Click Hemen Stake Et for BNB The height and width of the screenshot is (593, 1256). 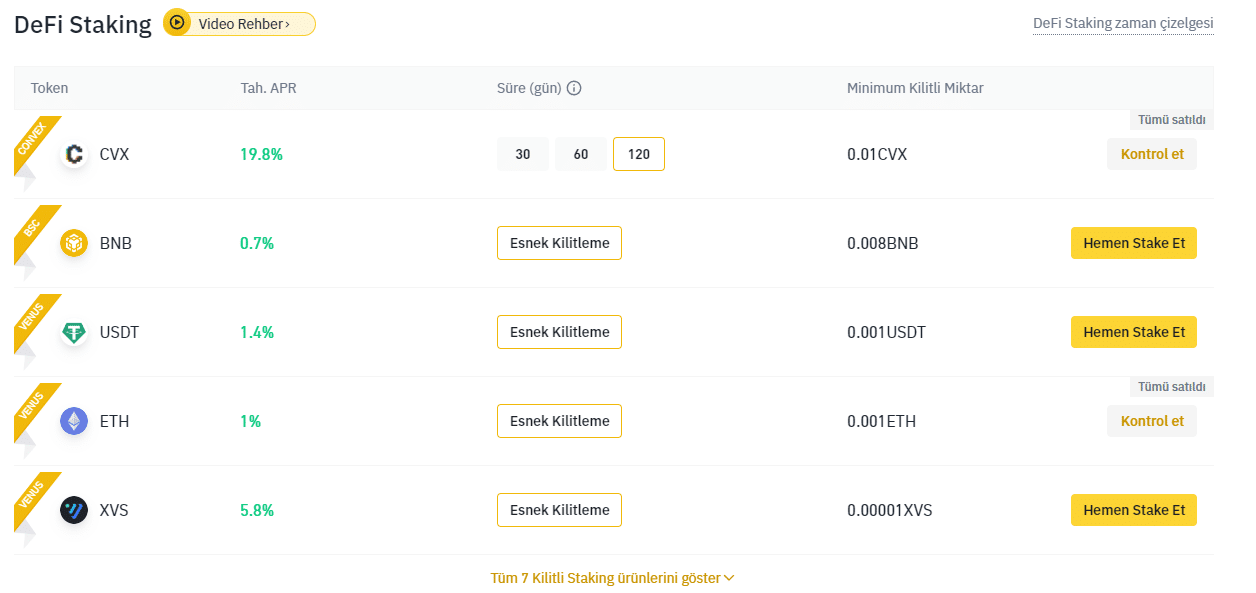point(1134,243)
